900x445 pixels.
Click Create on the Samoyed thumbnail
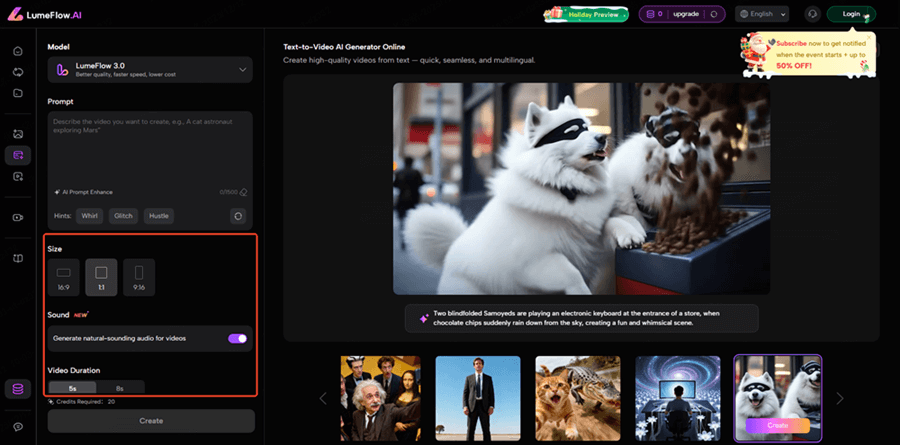pos(777,425)
